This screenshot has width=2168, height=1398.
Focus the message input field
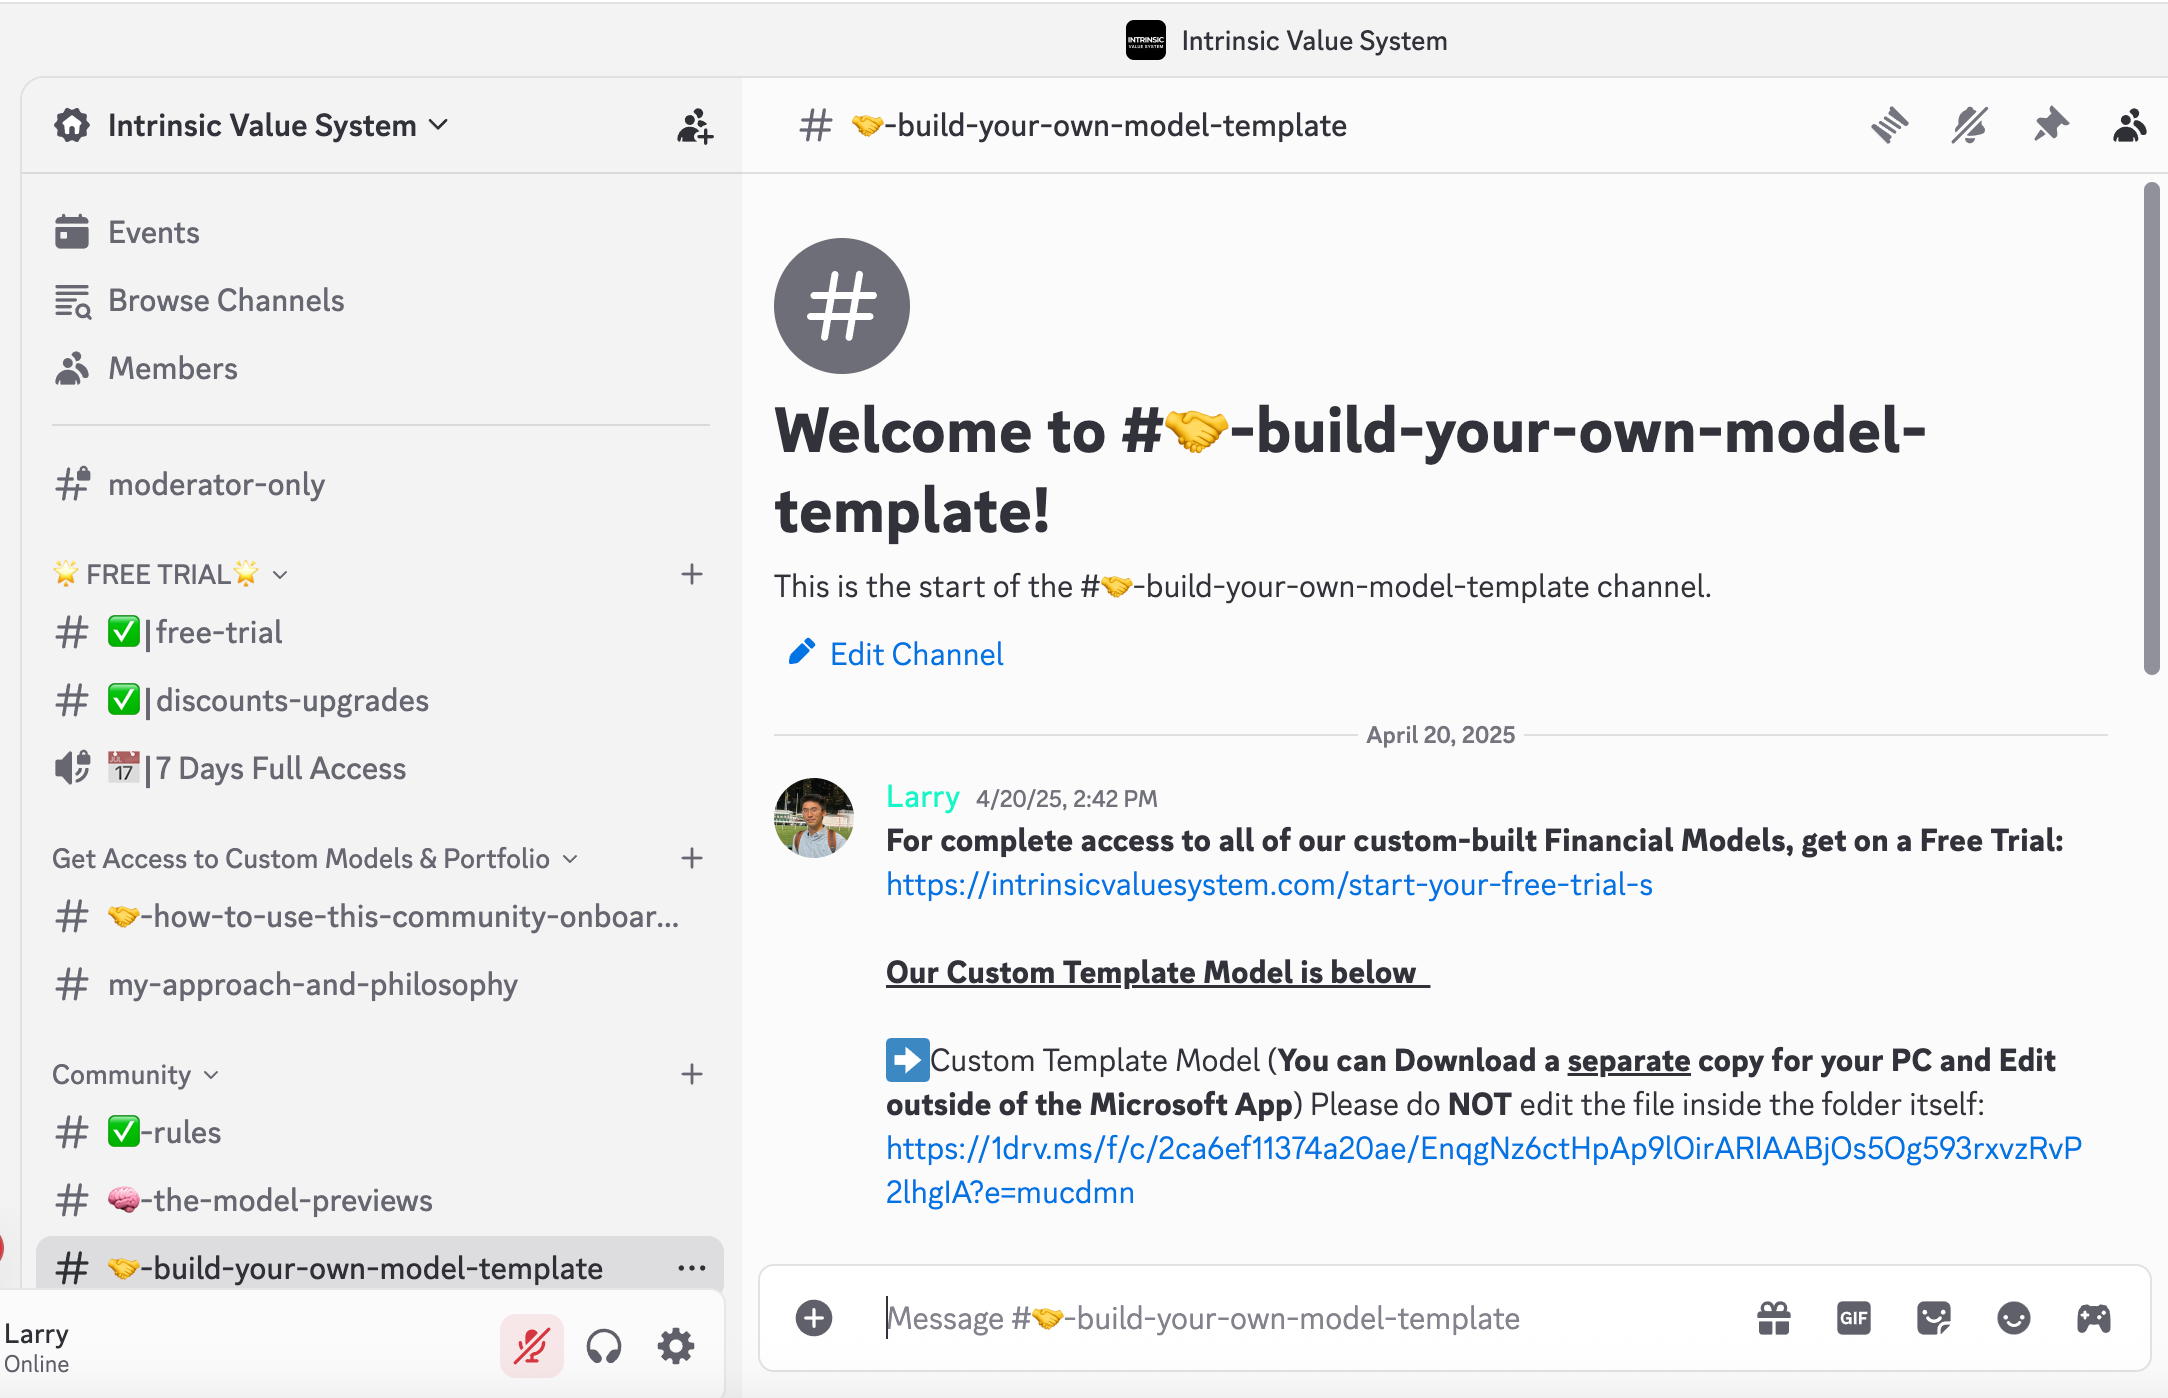click(x=1300, y=1318)
